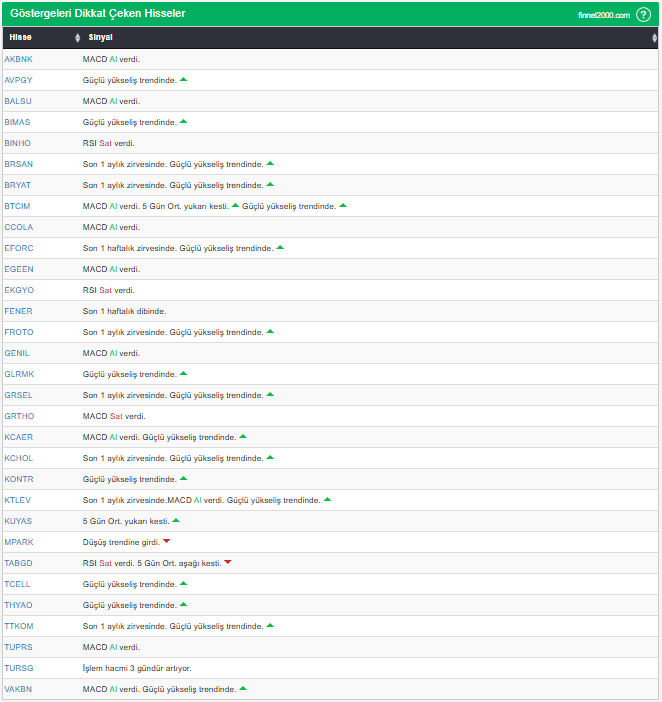Click the Hisse column header
The image size is (662, 702).
20,37
